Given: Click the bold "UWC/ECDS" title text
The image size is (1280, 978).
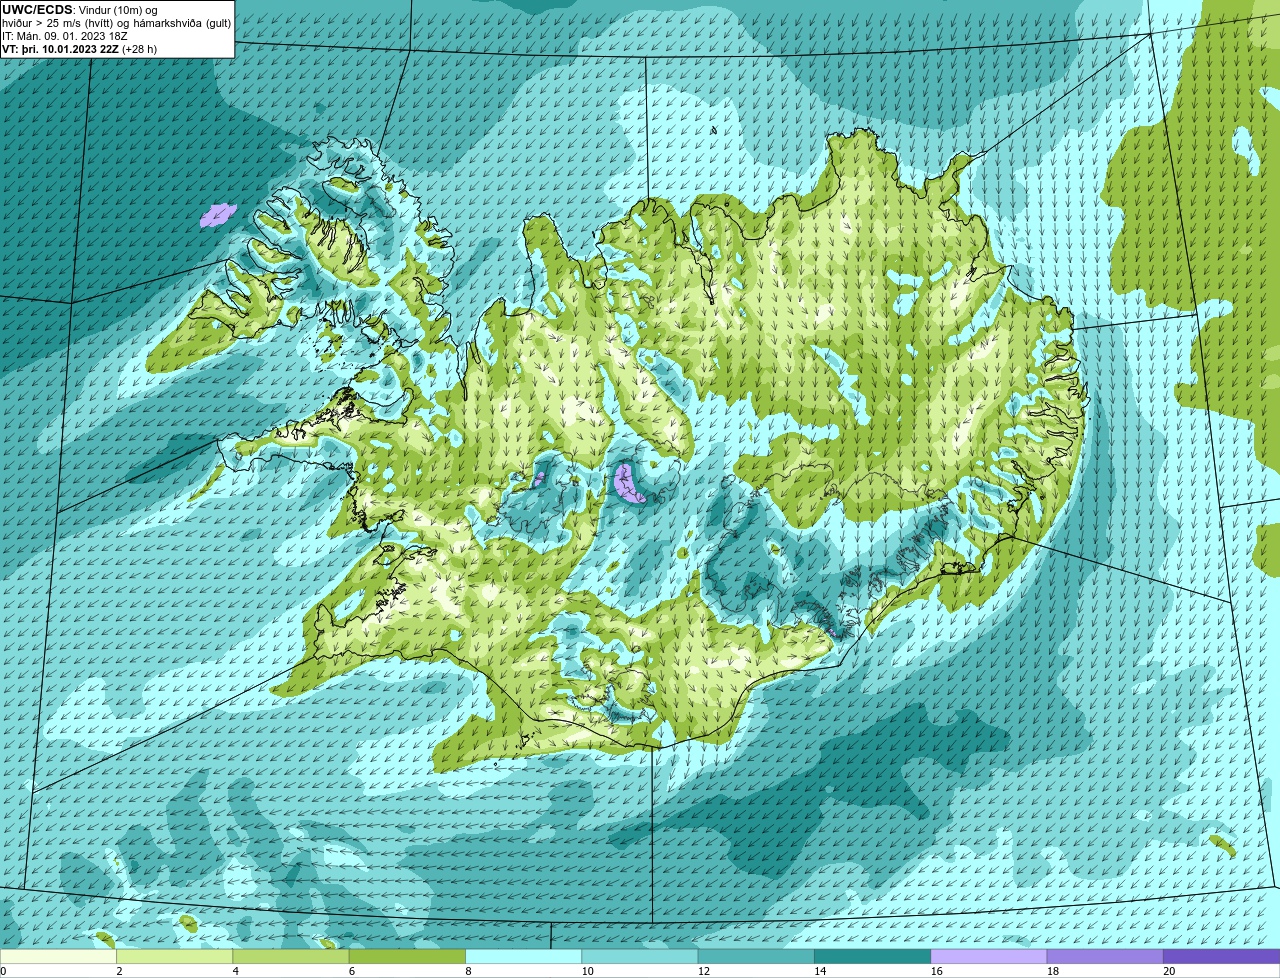Looking at the screenshot, I should (37, 10).
